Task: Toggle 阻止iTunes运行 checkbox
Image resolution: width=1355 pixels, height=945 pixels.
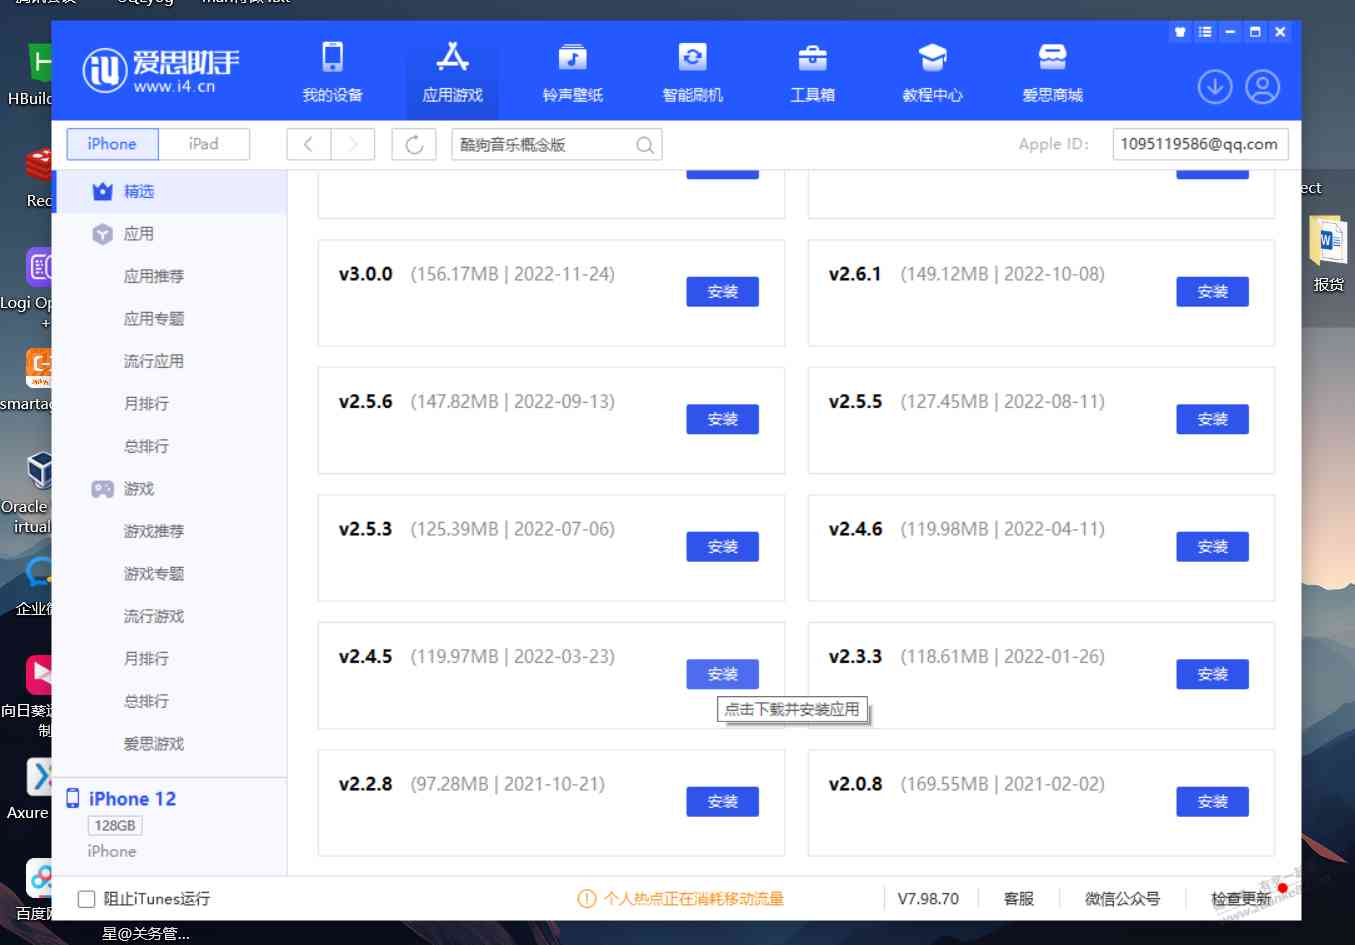Action: (87, 899)
